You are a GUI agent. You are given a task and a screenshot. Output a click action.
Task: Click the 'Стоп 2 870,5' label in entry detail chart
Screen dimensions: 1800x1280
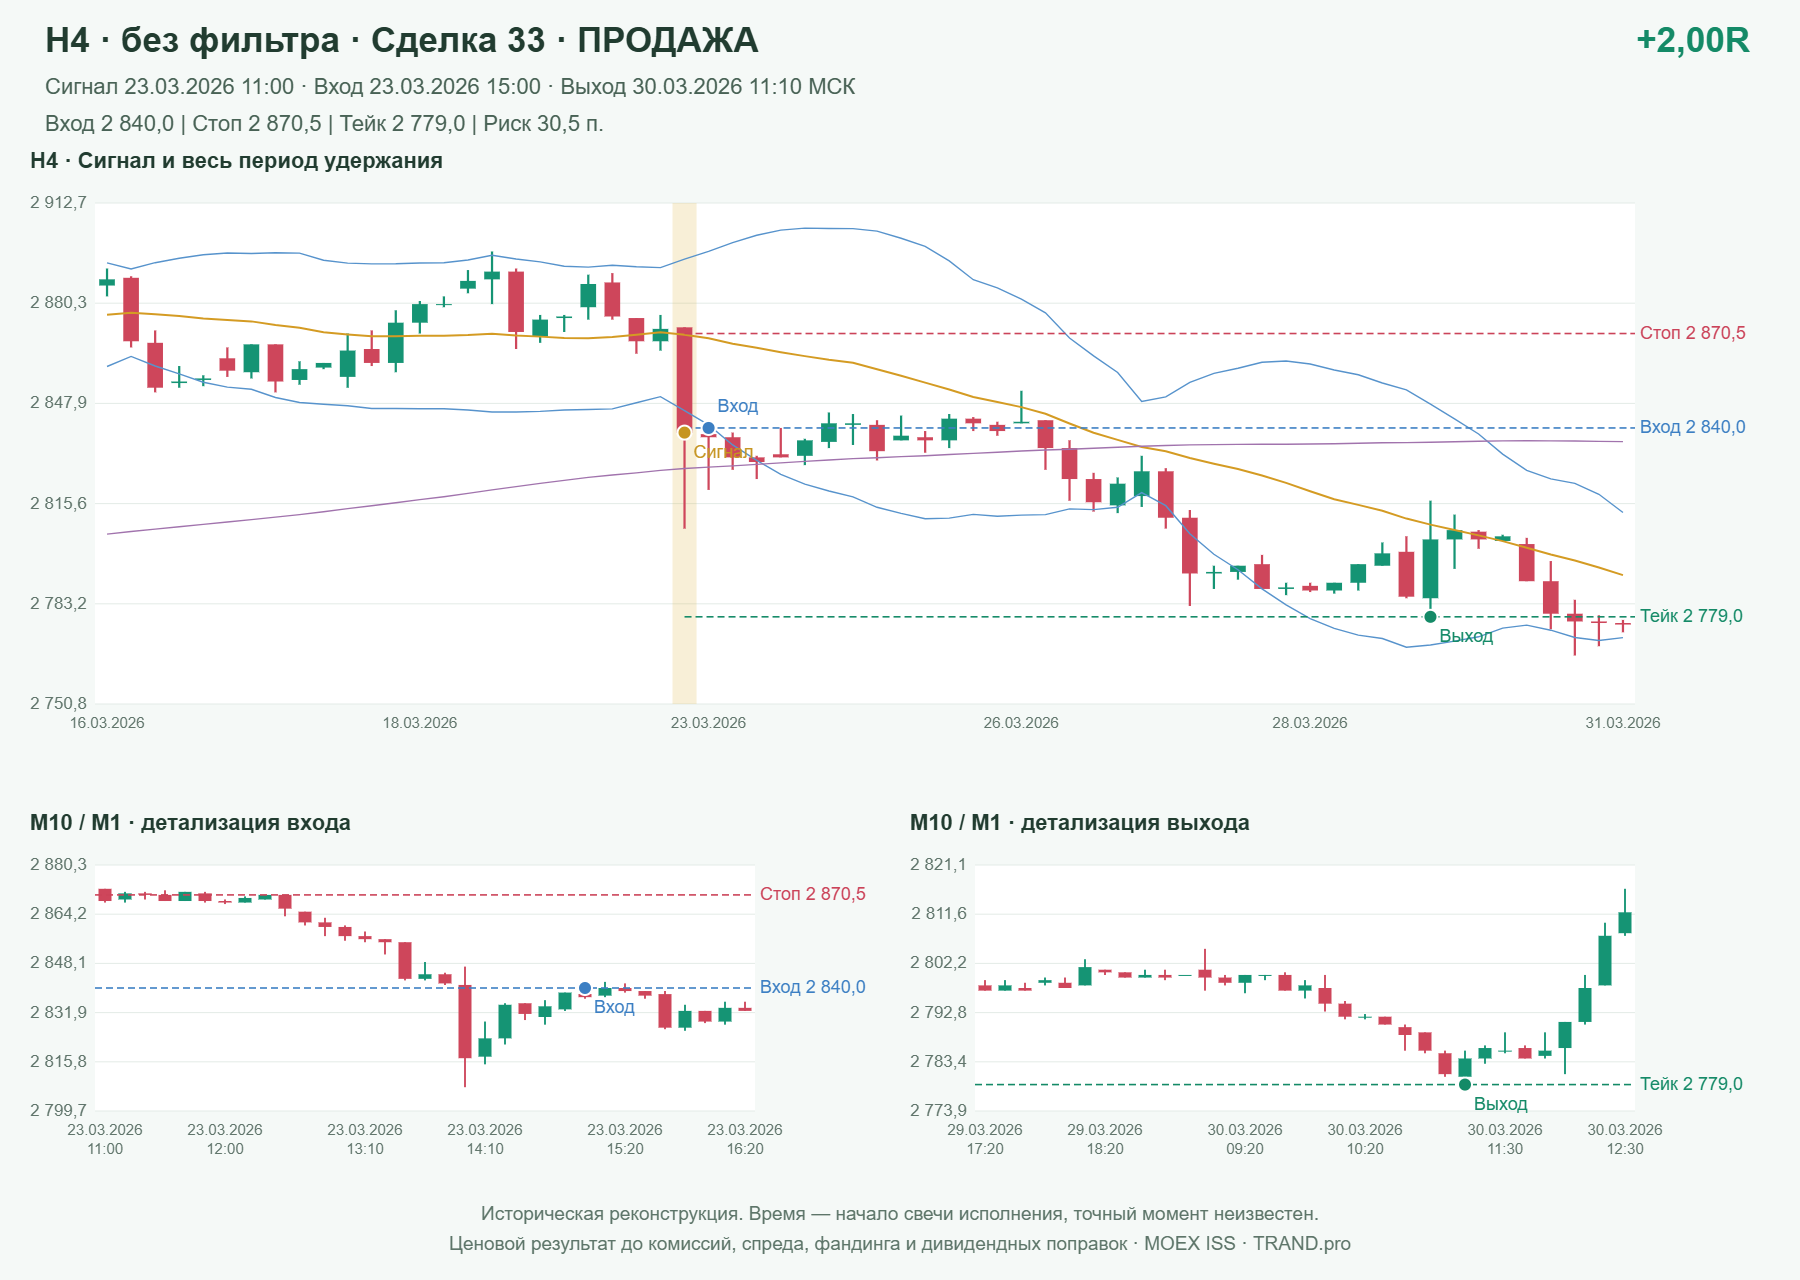(812, 894)
